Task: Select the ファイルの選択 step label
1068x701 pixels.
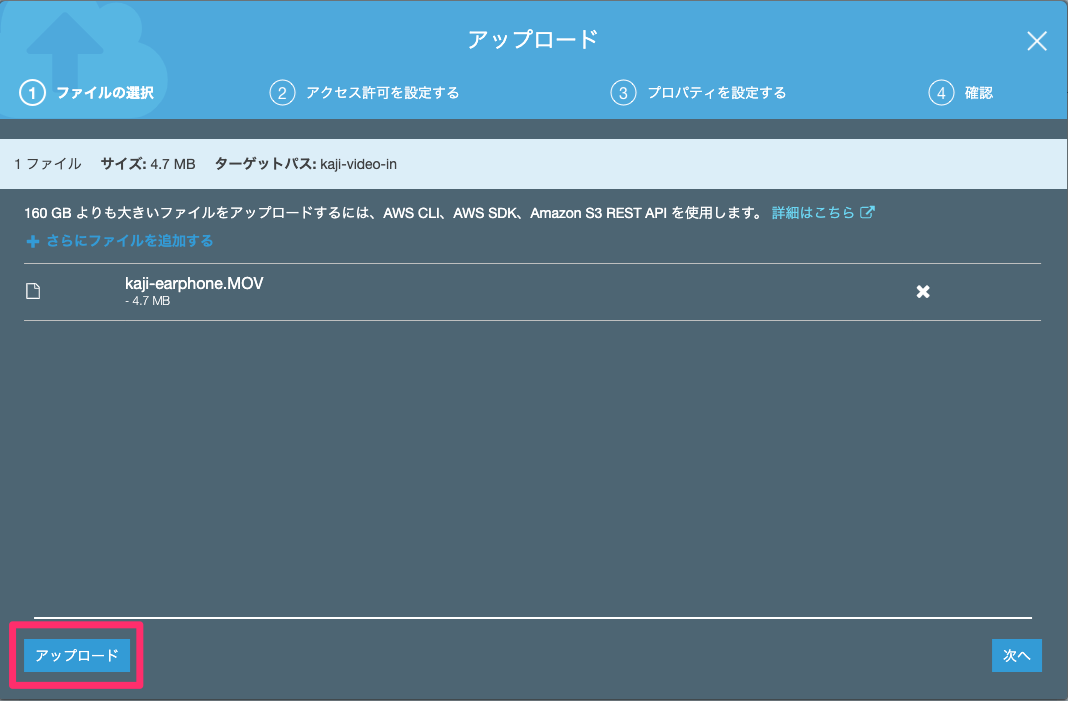Action: tap(104, 93)
